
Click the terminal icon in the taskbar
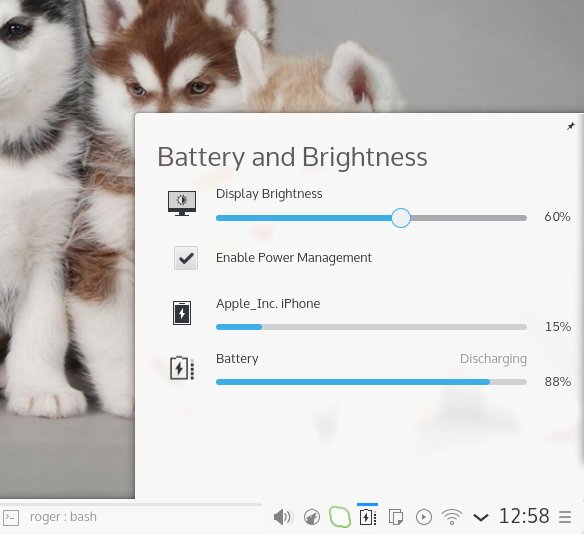(x=11, y=518)
